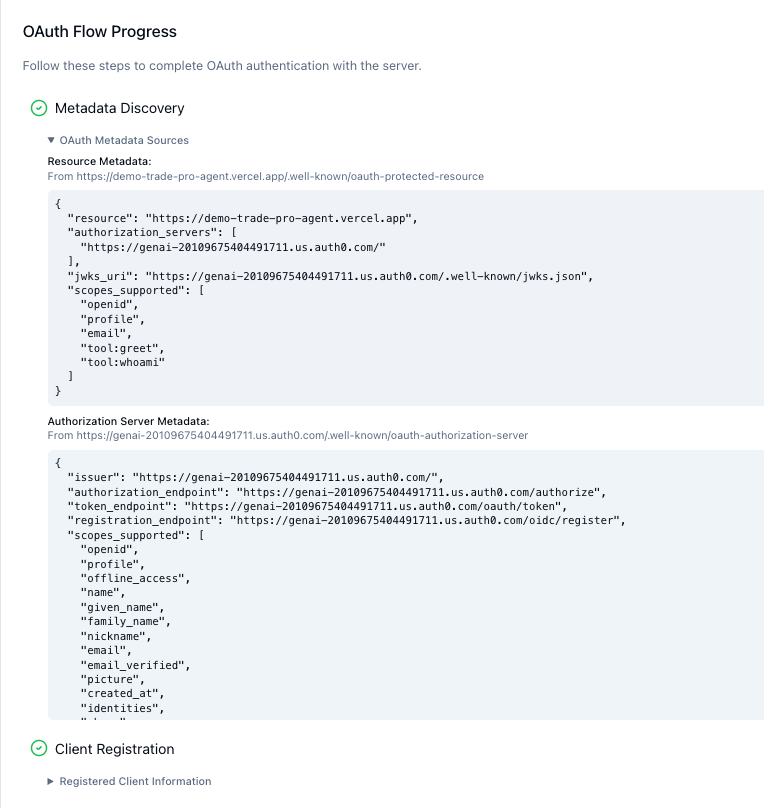Click the OAuth Flow Progress title
Viewport: 764px width, 808px height.
coord(100,32)
